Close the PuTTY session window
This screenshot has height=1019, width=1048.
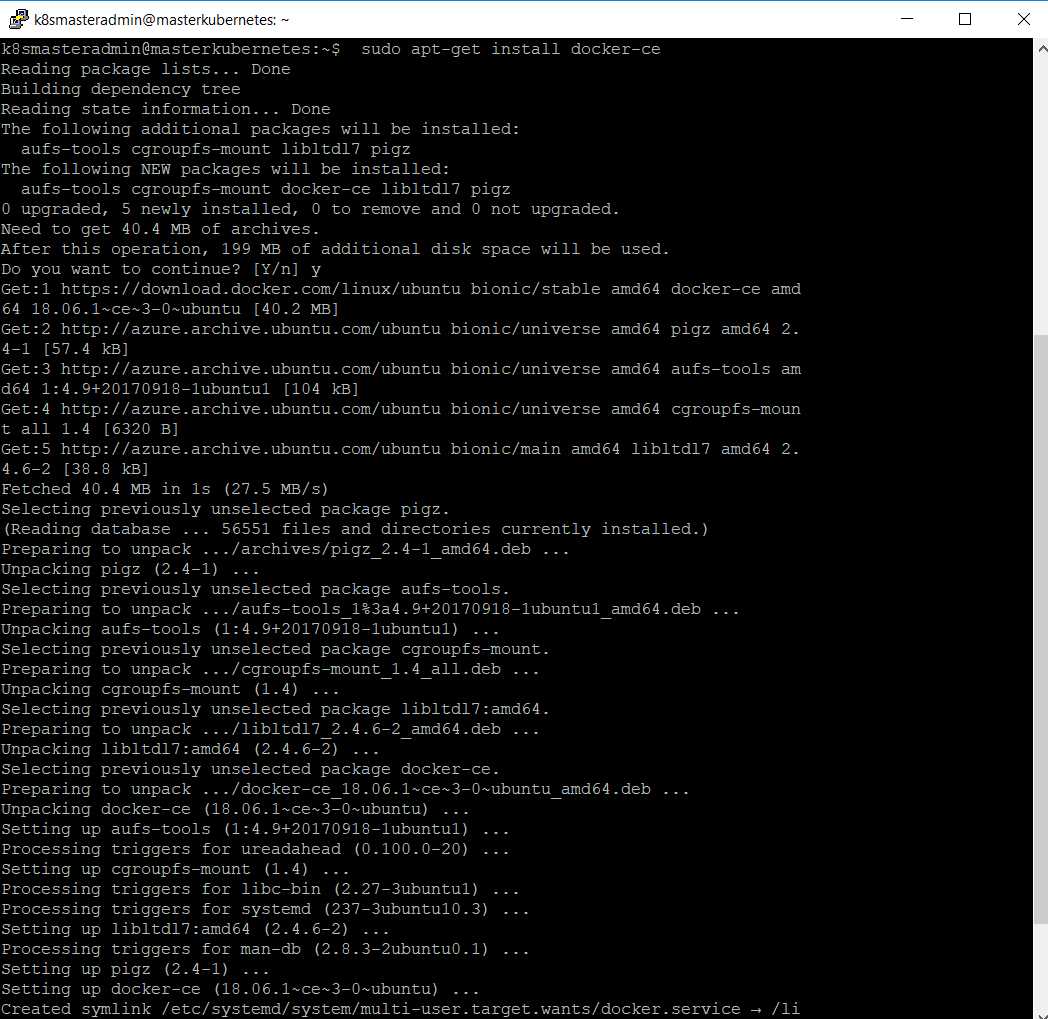1023,19
